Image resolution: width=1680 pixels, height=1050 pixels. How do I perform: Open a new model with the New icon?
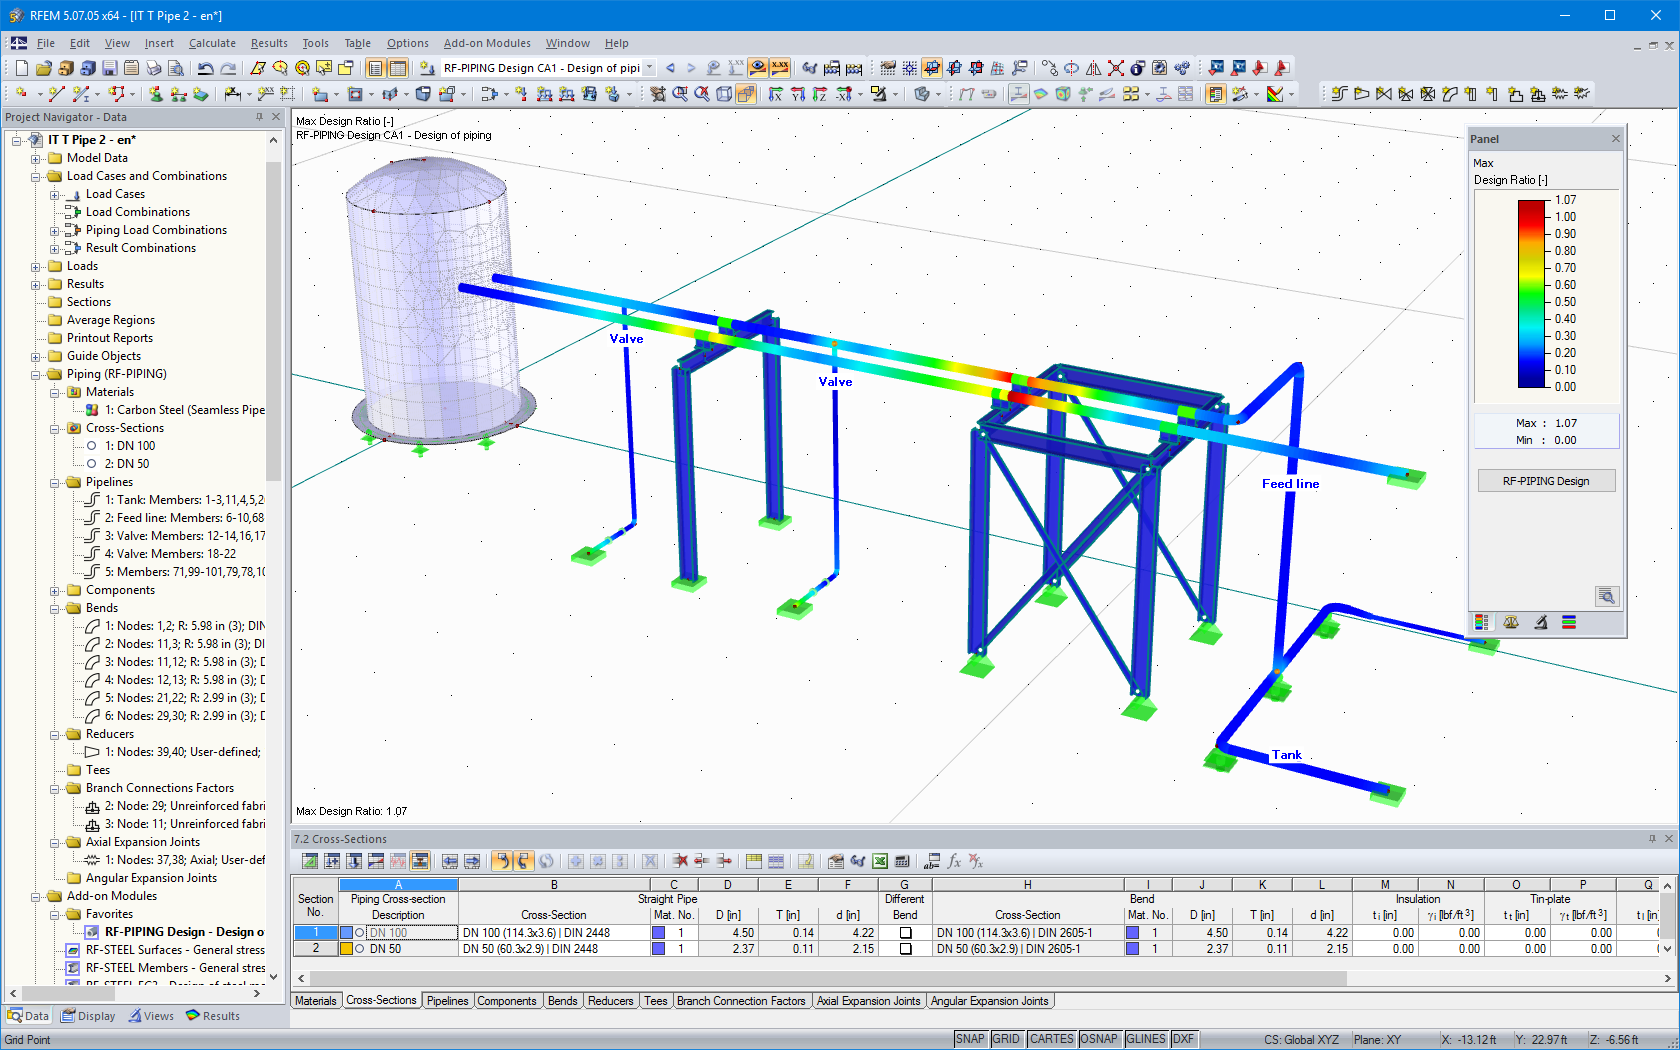21,68
